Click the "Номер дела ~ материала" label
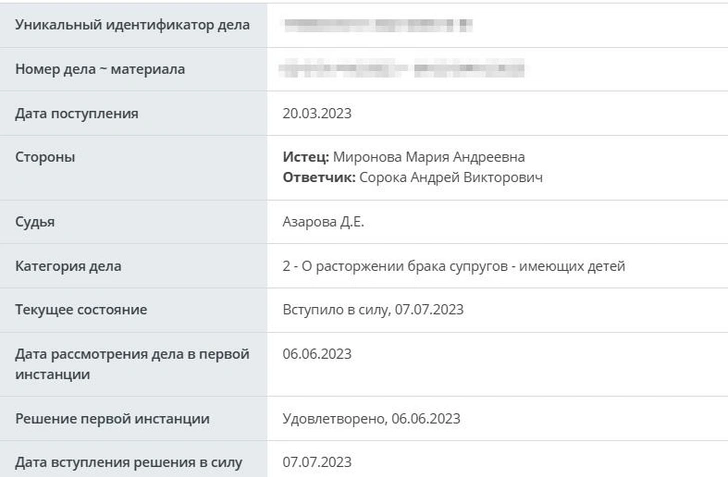The width and height of the screenshot is (728, 477). [x=100, y=69]
